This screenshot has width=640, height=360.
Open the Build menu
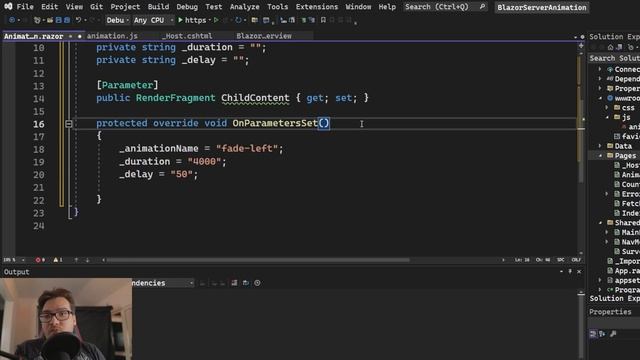[x=158, y=7]
